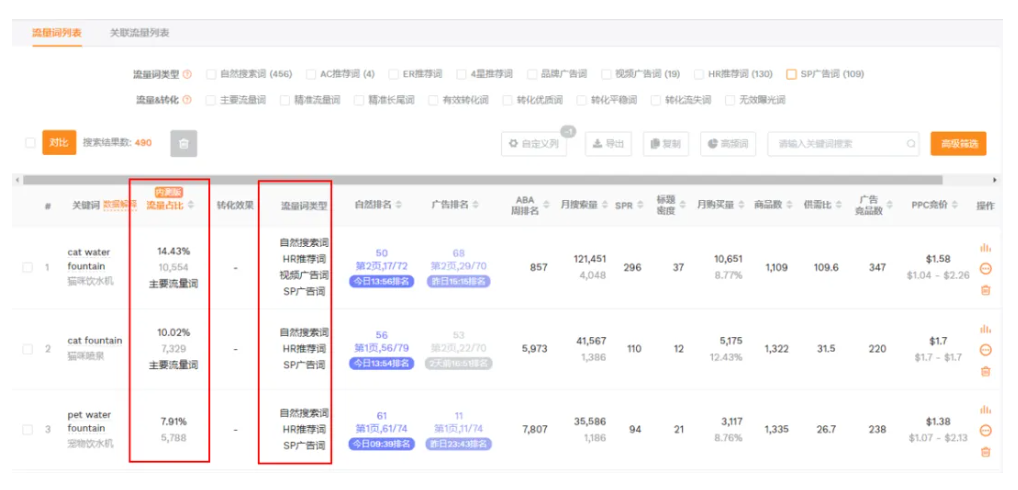This screenshot has height=490, width=1018.
Task: Click keyword text cat water fountain
Action: pos(89,259)
